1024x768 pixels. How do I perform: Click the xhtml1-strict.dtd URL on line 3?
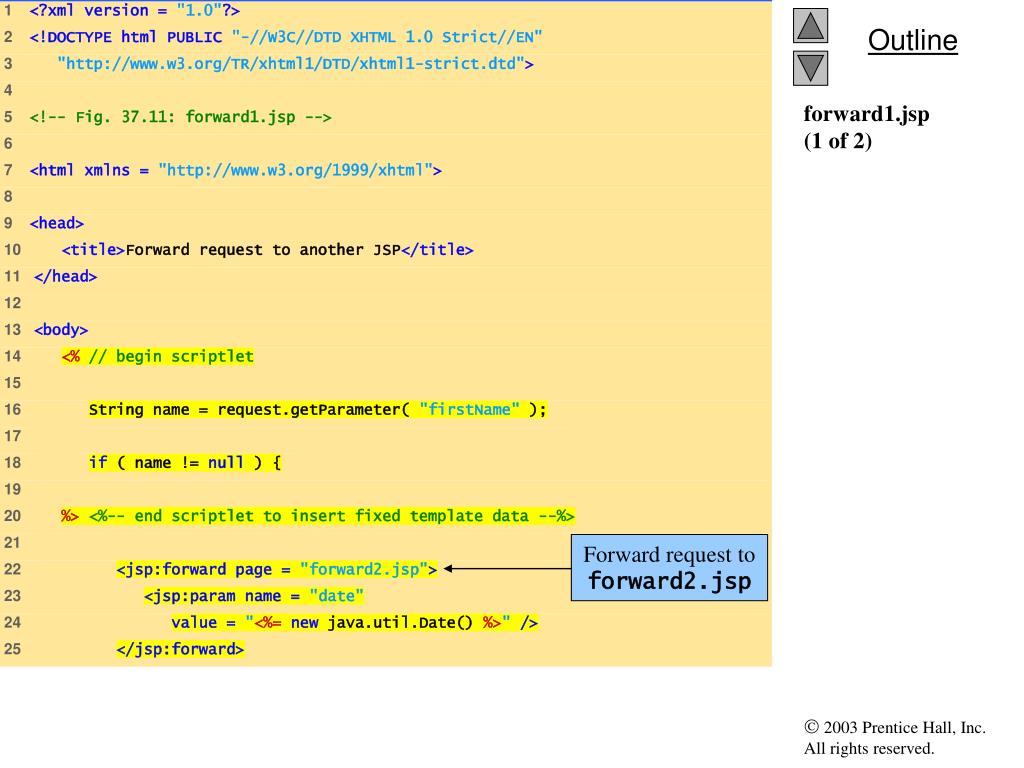[295, 64]
